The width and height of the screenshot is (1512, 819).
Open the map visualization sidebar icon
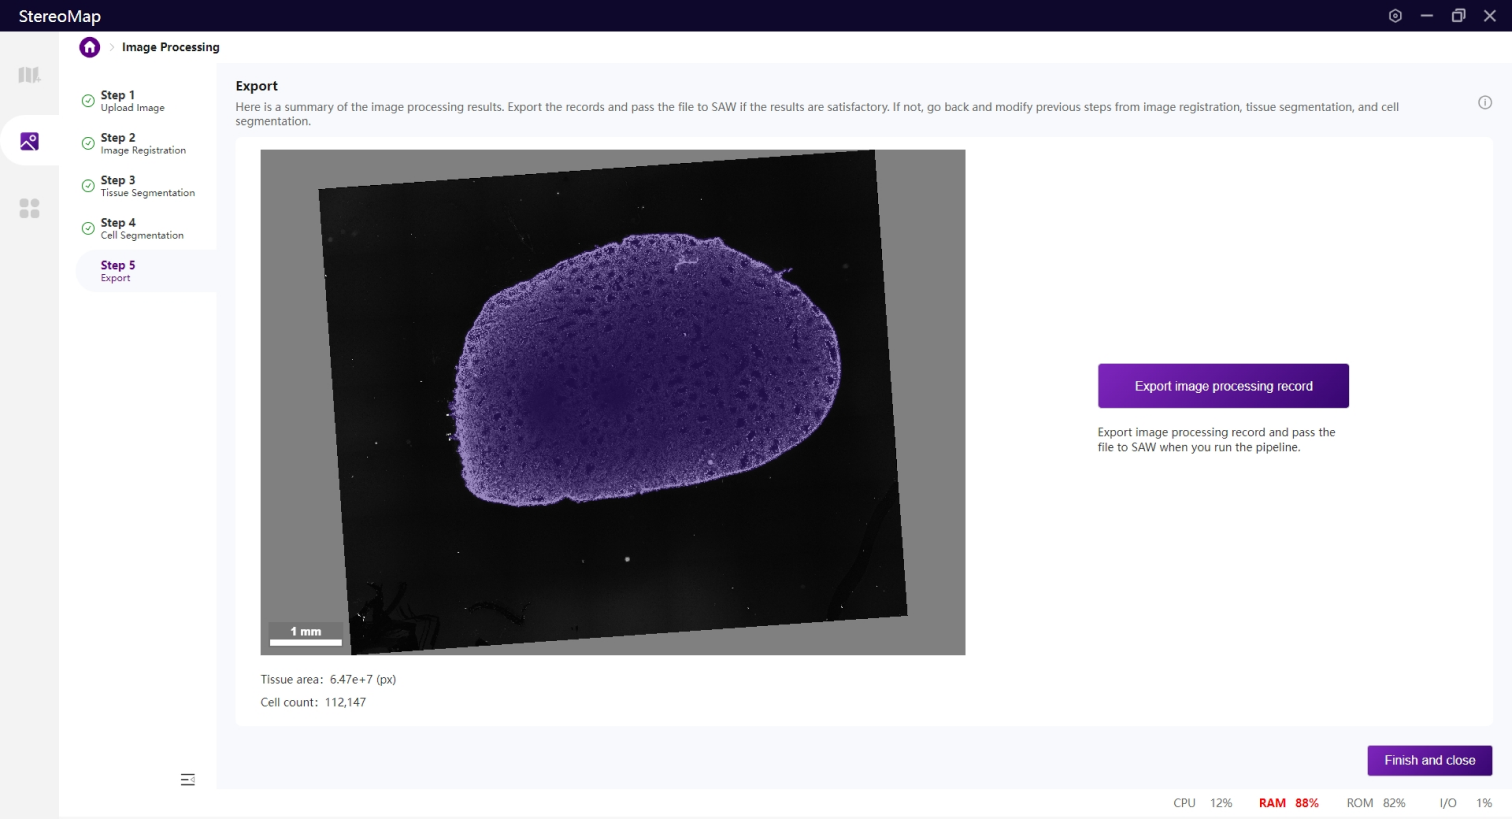pyautogui.click(x=29, y=75)
